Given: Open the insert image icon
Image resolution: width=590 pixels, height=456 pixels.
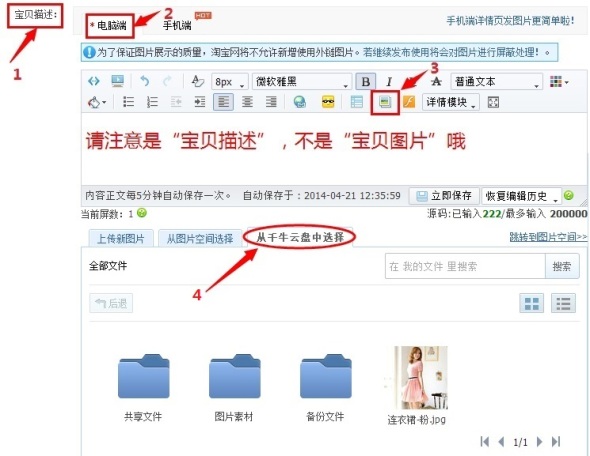Looking at the screenshot, I should (x=385, y=102).
